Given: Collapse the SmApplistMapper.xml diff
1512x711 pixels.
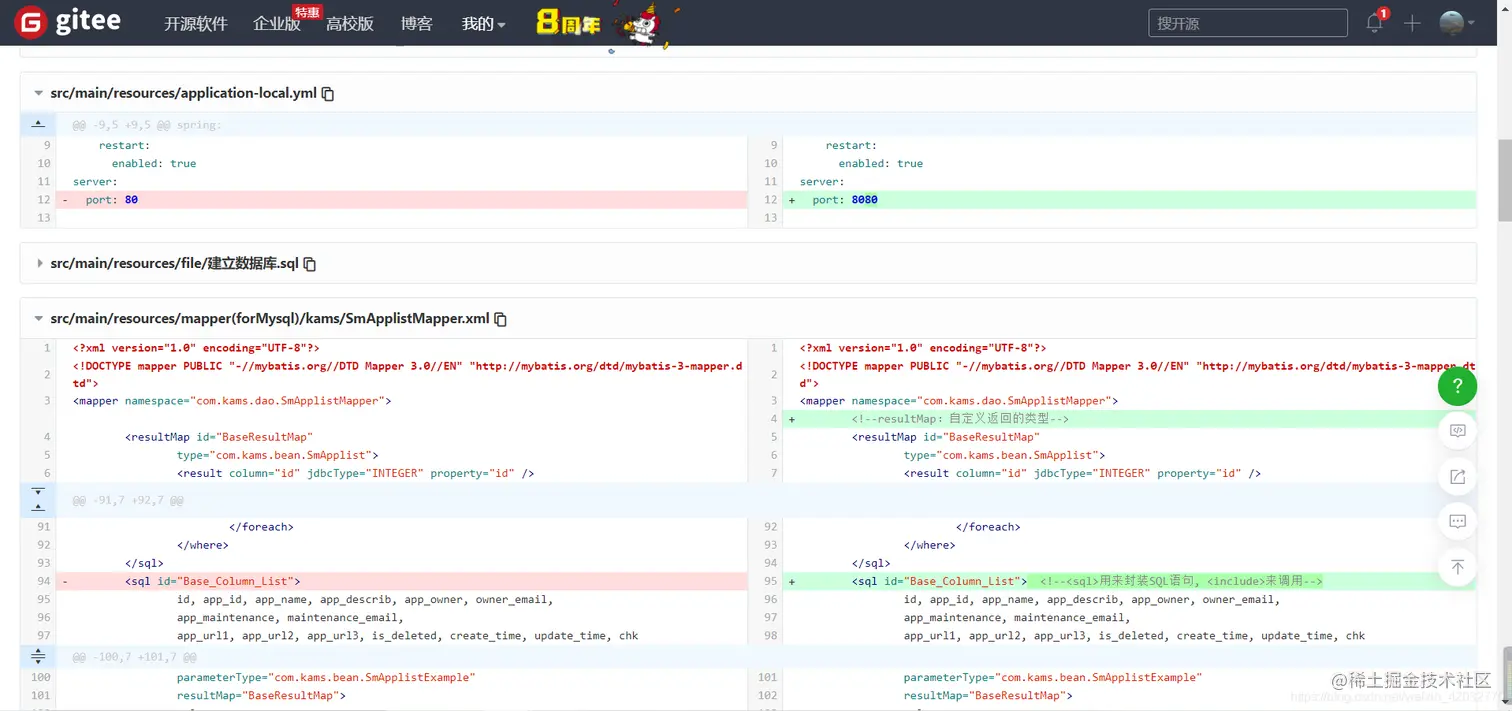Looking at the screenshot, I should tap(39, 318).
